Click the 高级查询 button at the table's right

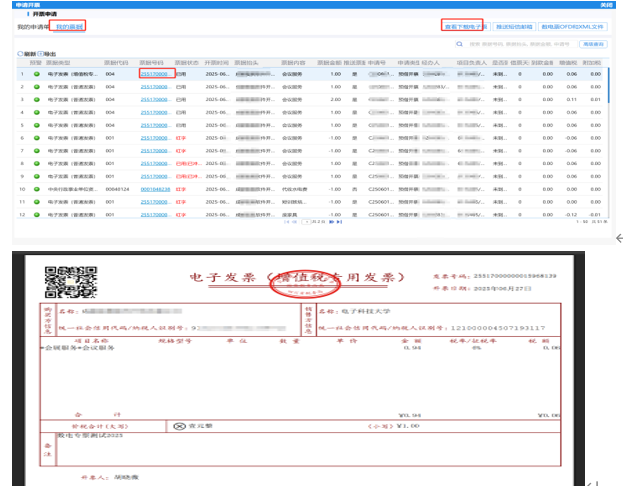pos(594,45)
